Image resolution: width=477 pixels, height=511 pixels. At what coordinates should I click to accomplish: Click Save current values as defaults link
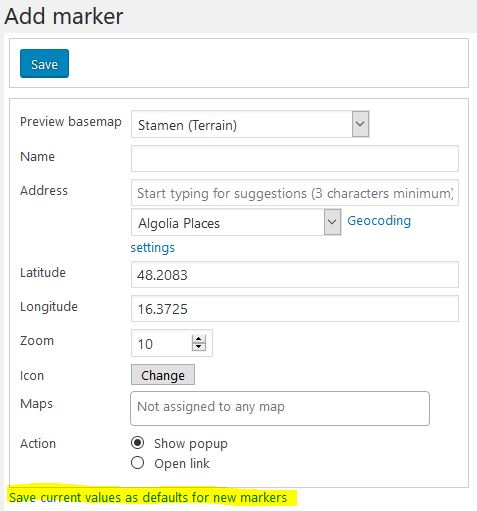pos(148,497)
